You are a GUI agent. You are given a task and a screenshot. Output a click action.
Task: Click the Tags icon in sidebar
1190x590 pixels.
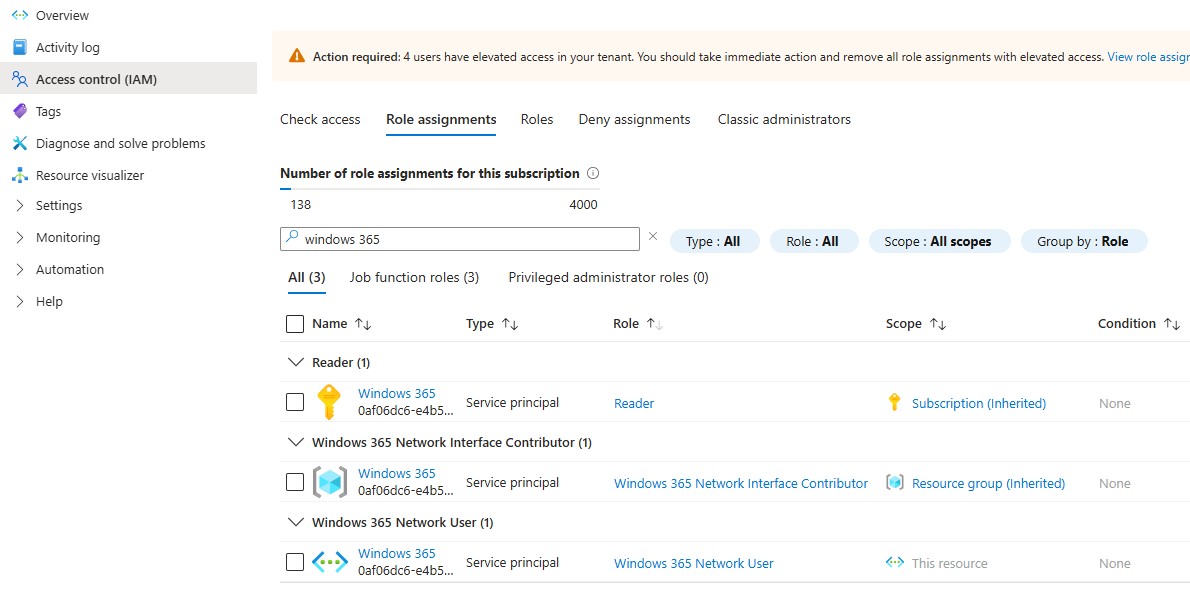(19, 111)
